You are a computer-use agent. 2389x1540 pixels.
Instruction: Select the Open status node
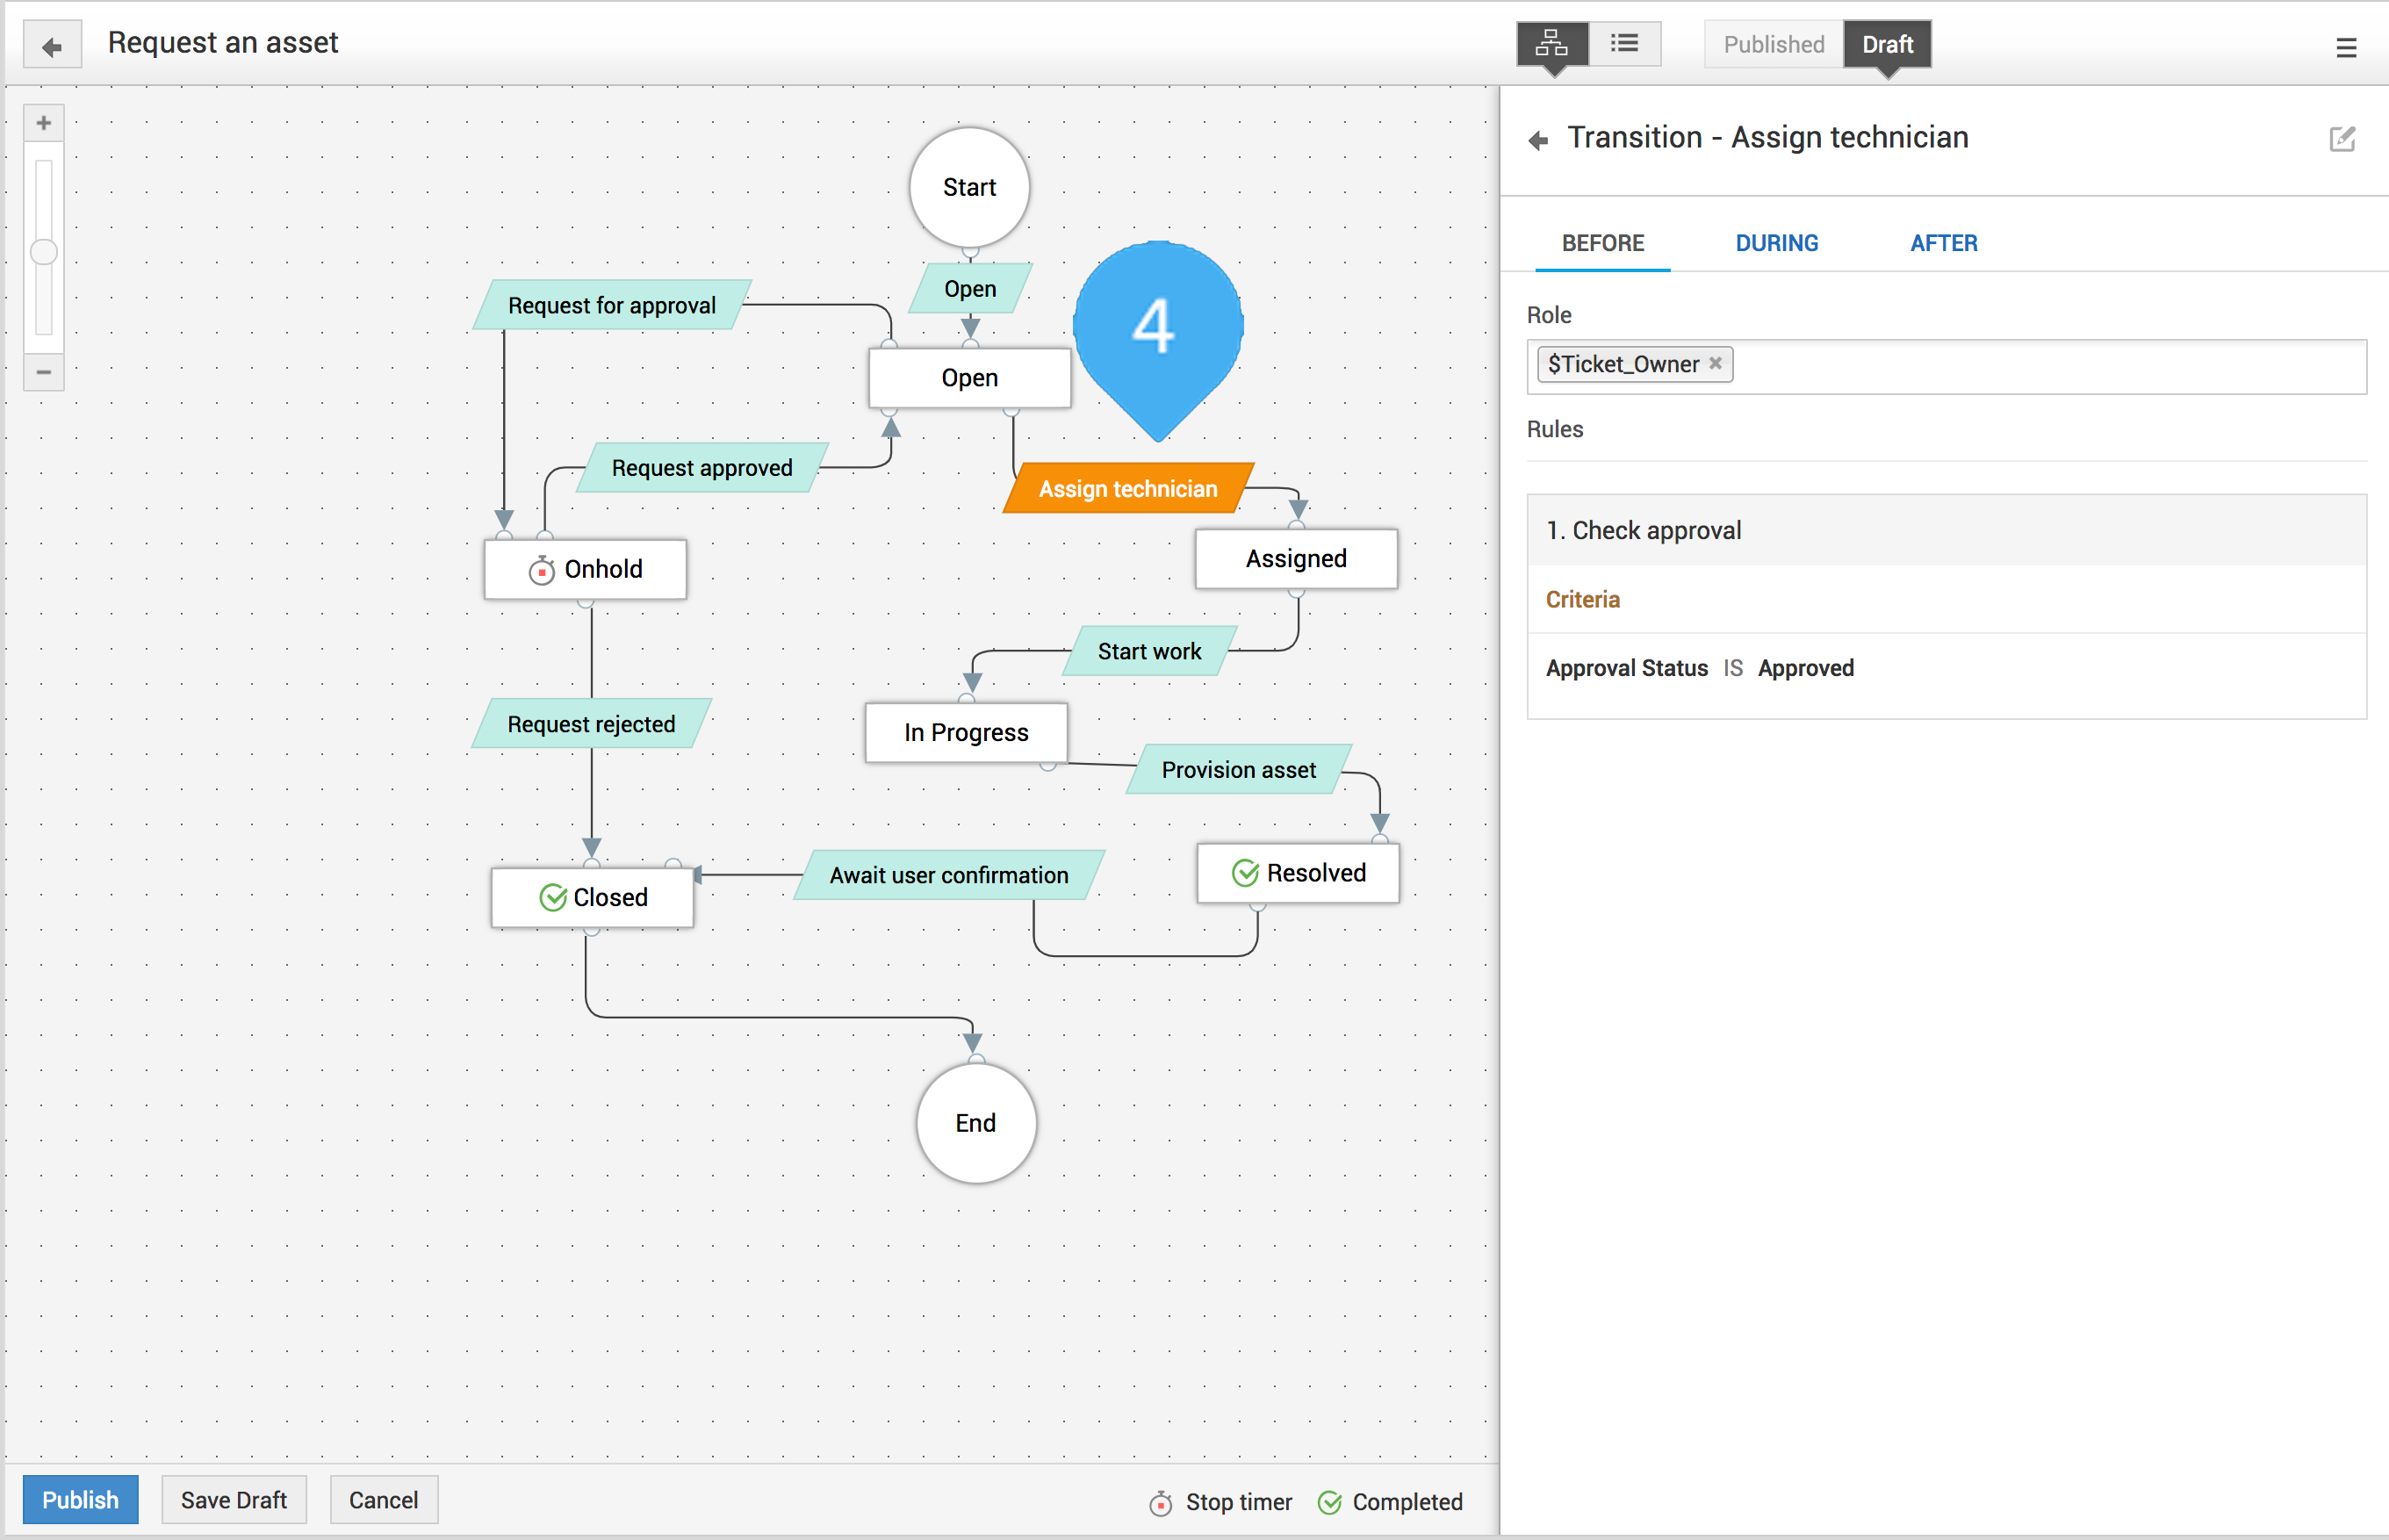pyautogui.click(x=969, y=378)
